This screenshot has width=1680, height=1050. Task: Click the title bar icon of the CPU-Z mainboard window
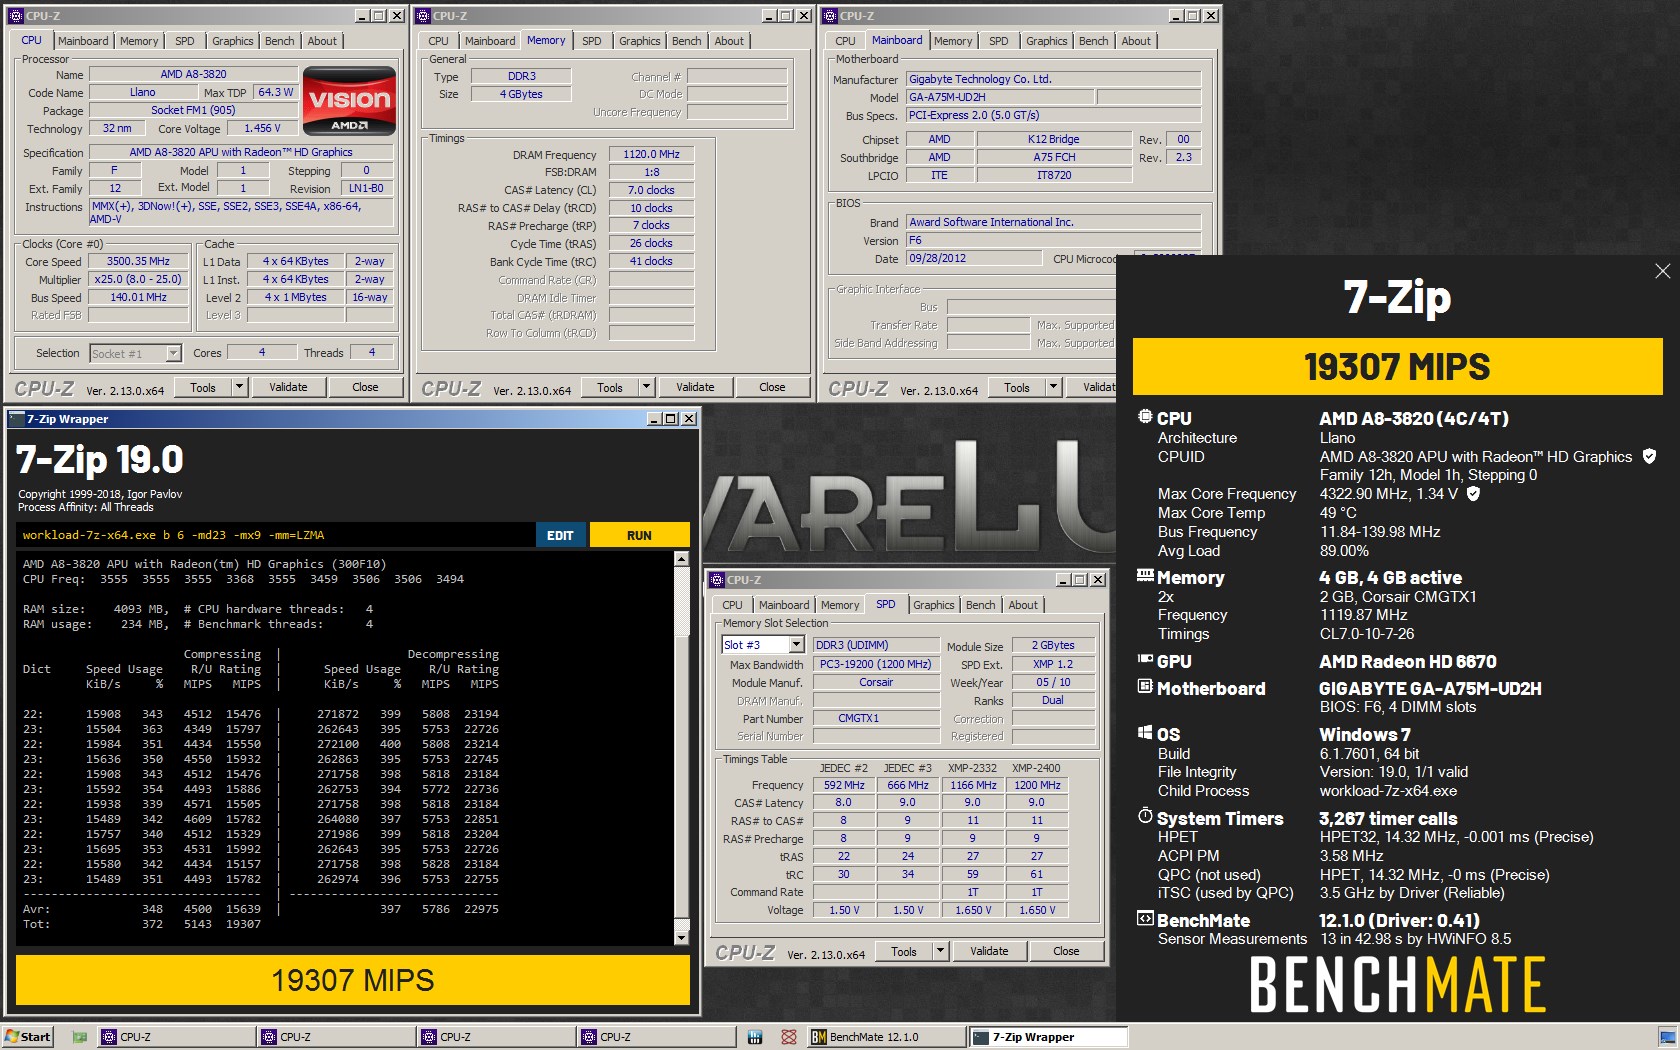click(x=830, y=15)
